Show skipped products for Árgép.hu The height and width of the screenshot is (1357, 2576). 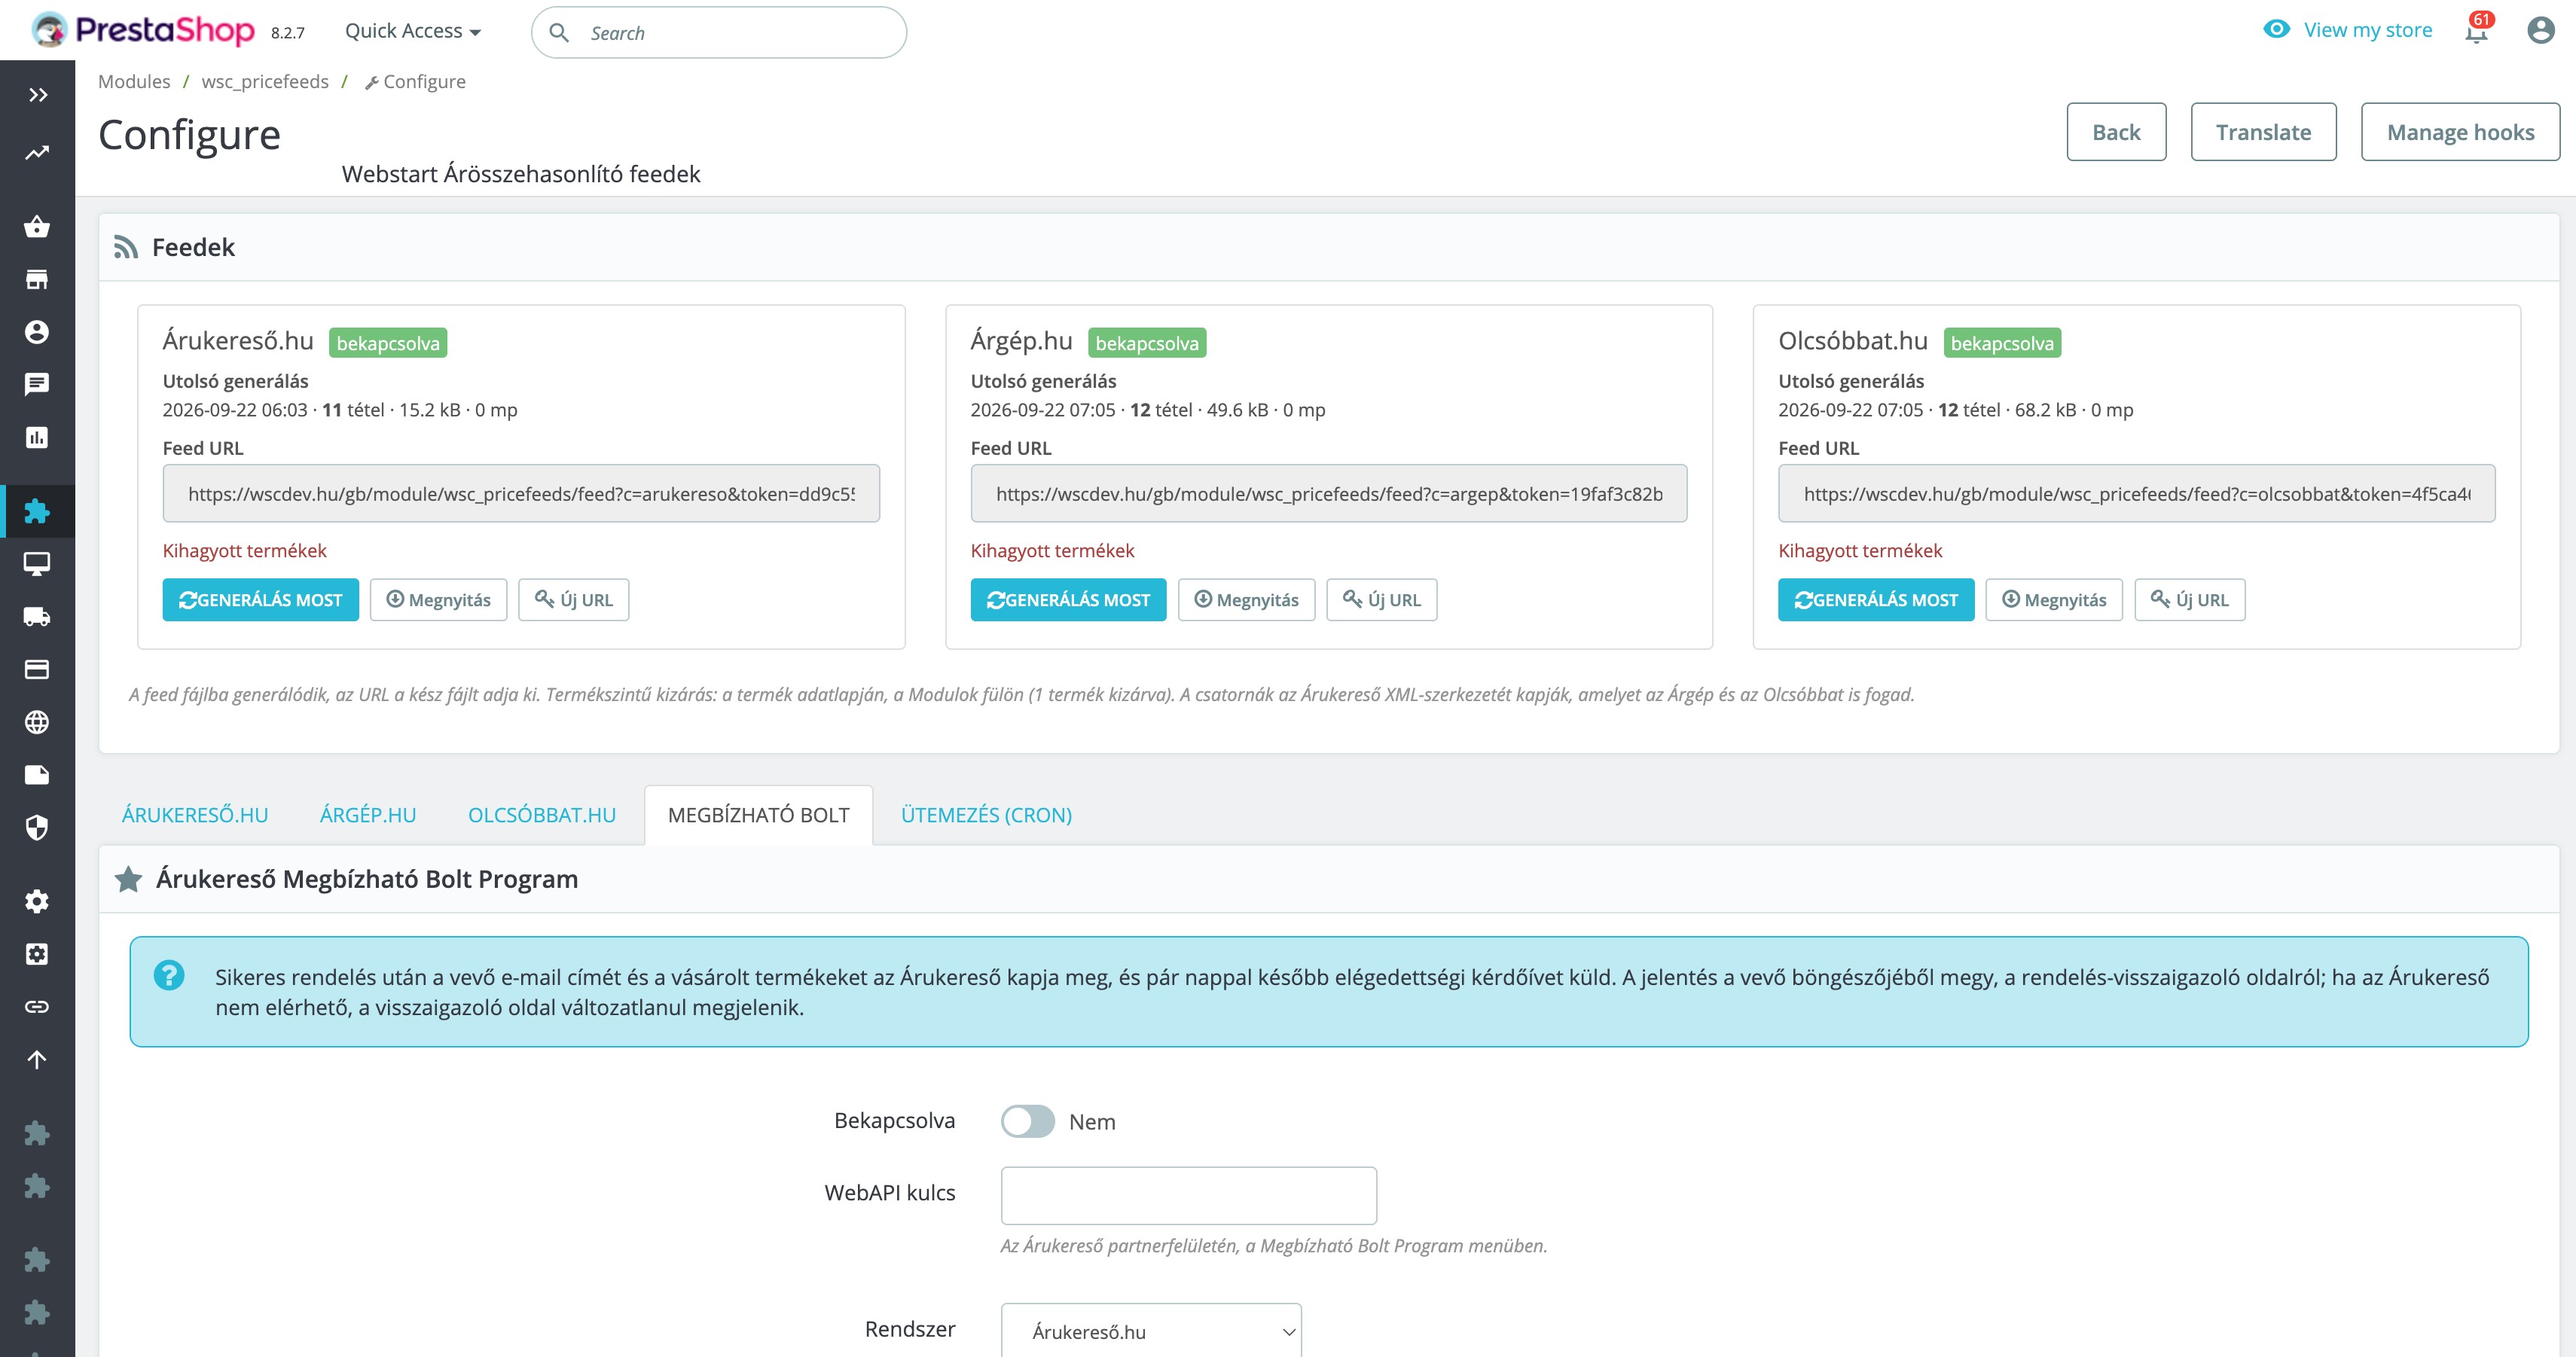tap(1053, 551)
